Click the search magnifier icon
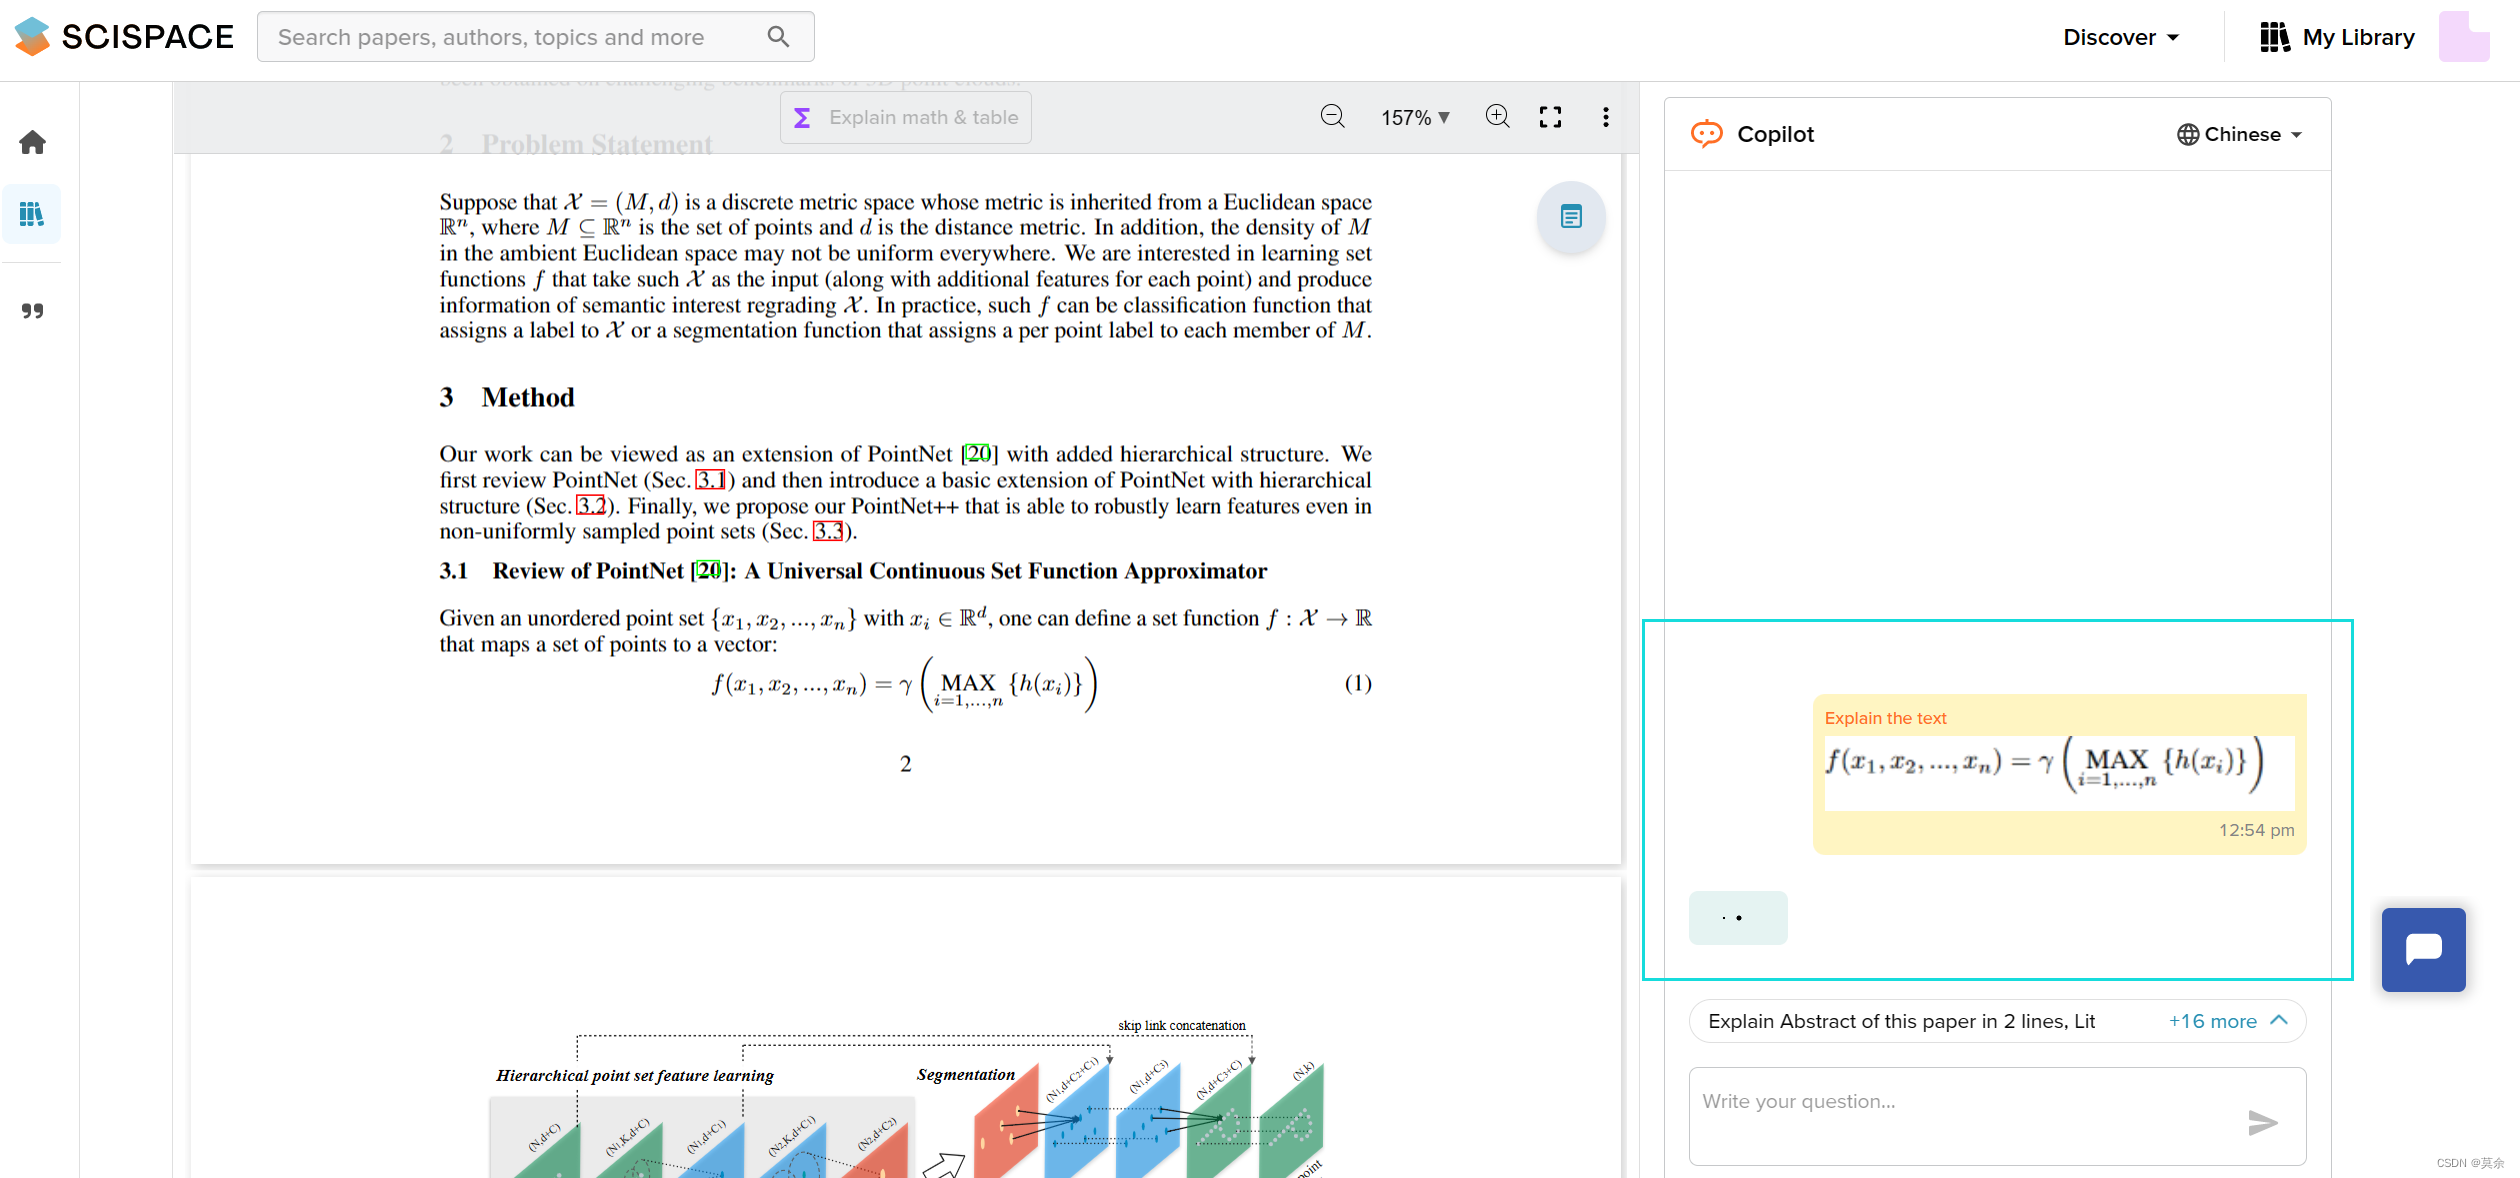Viewport: 2520px width, 1178px height. [x=778, y=37]
